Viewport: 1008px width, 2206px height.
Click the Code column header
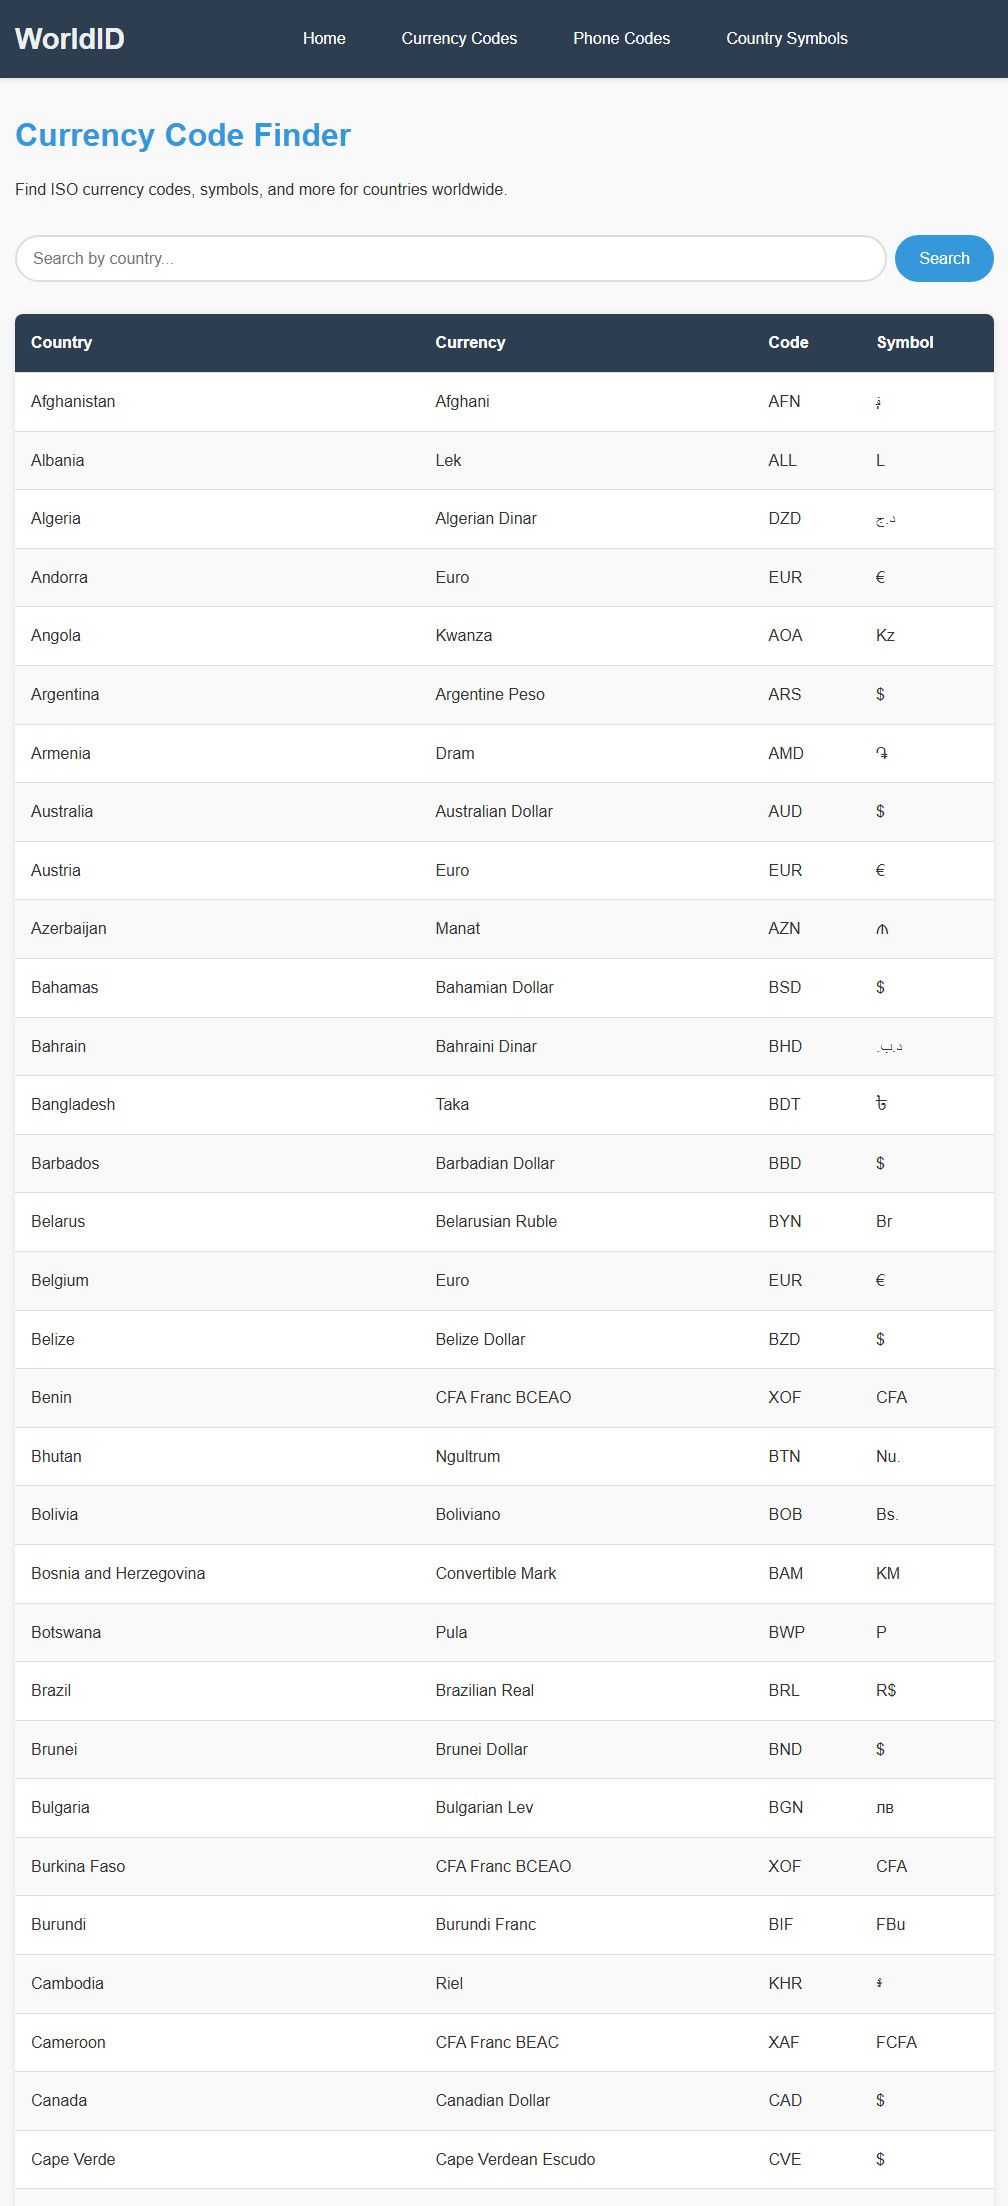(x=788, y=342)
